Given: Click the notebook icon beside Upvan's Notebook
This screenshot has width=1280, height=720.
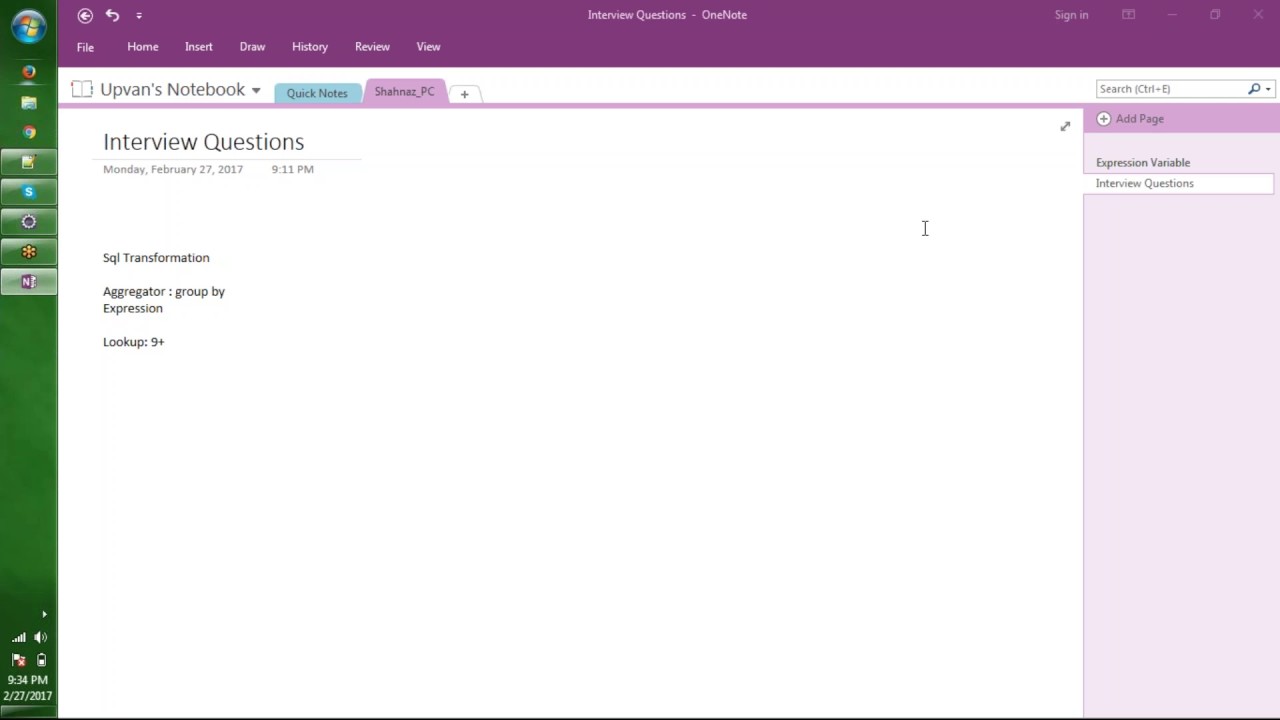Looking at the screenshot, I should click(82, 89).
